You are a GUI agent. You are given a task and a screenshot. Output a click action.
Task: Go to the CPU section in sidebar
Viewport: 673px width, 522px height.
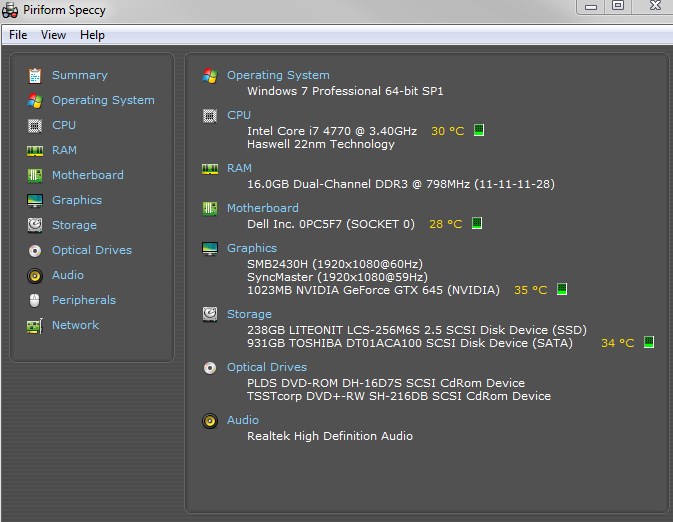pyautogui.click(x=64, y=125)
